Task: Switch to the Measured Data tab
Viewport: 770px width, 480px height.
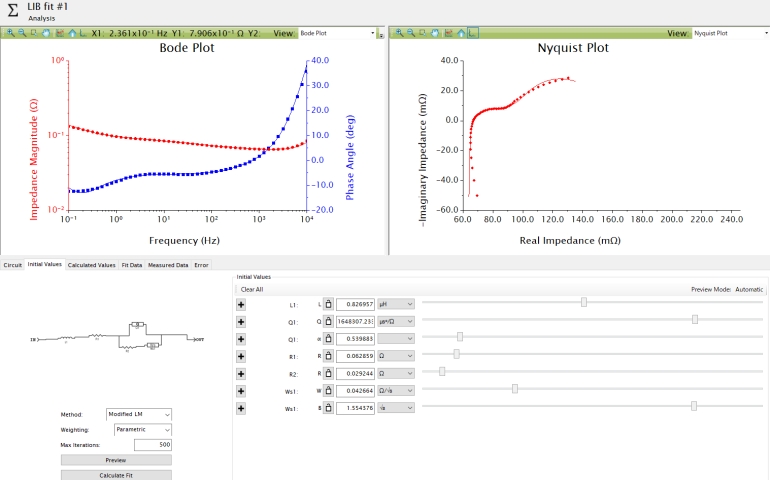Action: [x=168, y=265]
